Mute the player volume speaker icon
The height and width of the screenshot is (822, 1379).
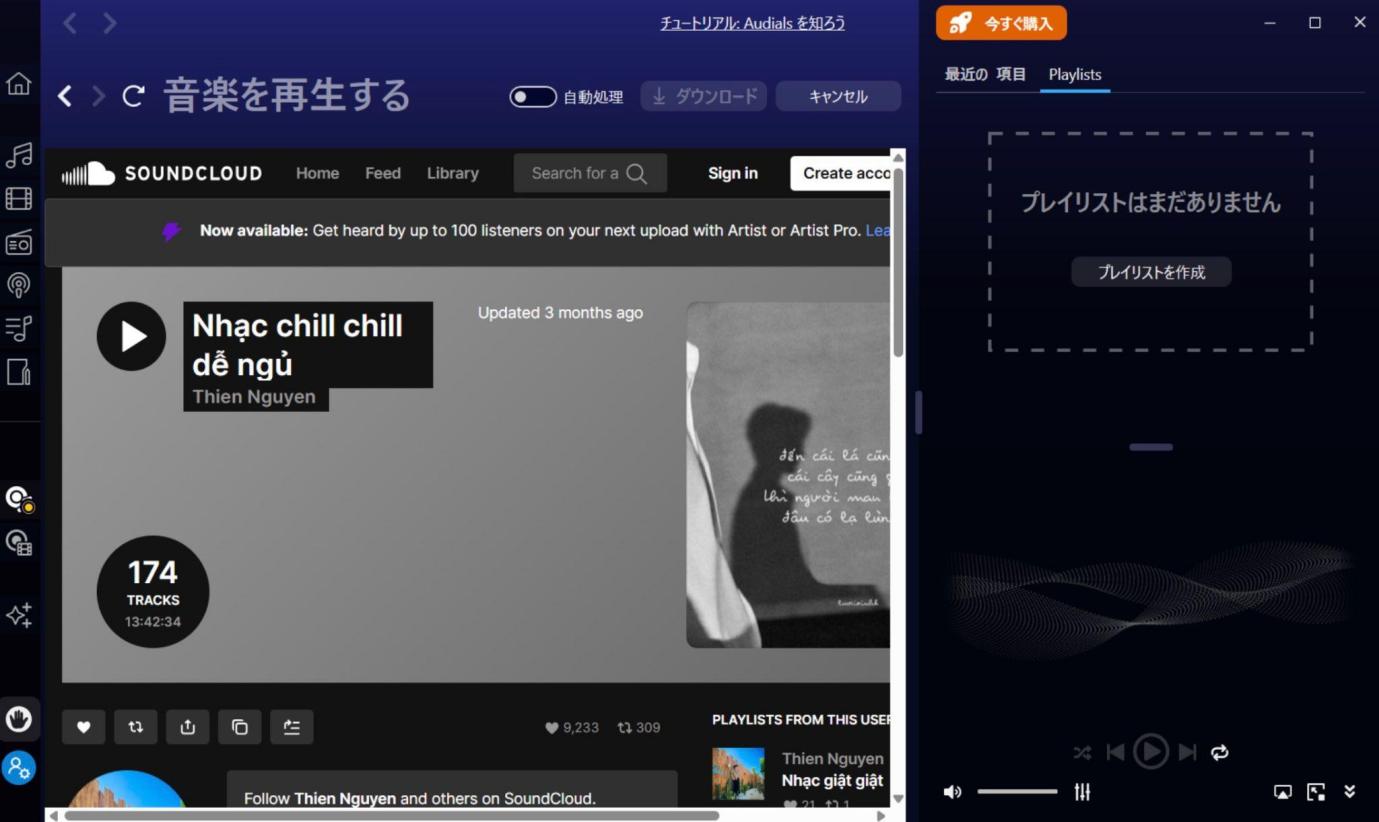pos(952,792)
